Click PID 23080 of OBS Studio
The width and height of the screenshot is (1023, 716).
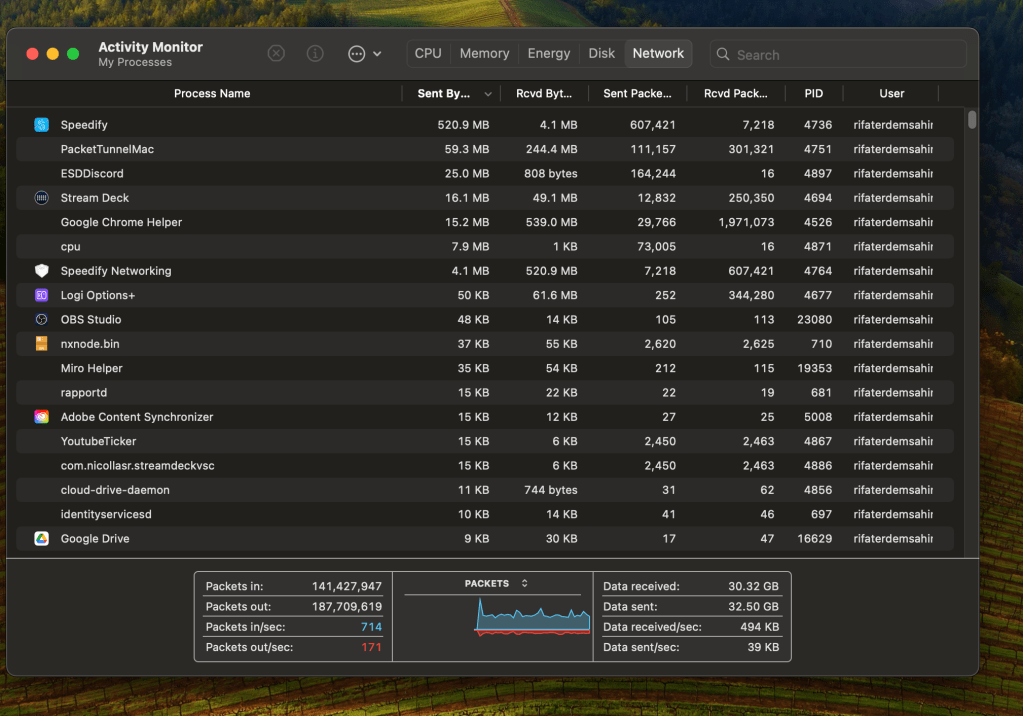point(814,319)
